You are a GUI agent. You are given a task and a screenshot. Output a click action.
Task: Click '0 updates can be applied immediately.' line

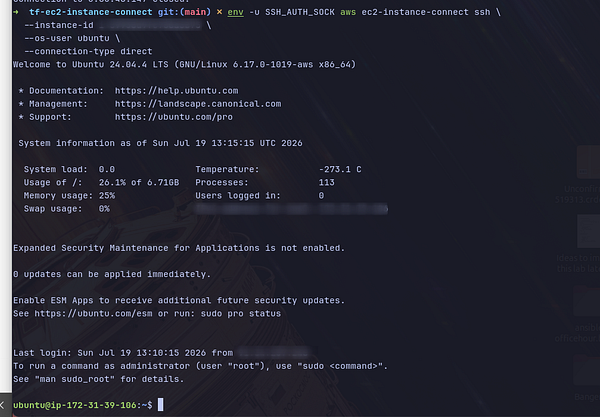tap(112, 275)
